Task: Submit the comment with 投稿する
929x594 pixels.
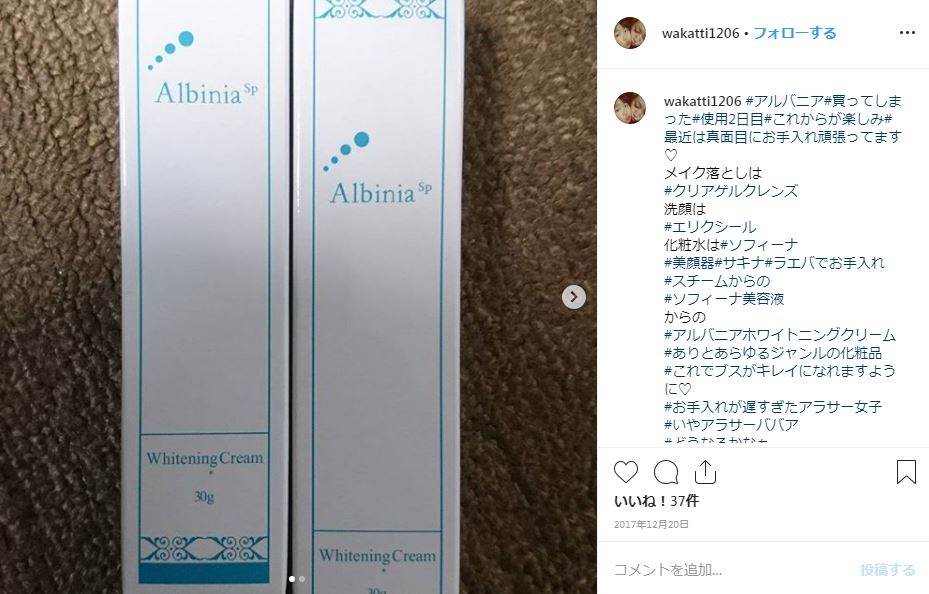Action: [x=888, y=570]
